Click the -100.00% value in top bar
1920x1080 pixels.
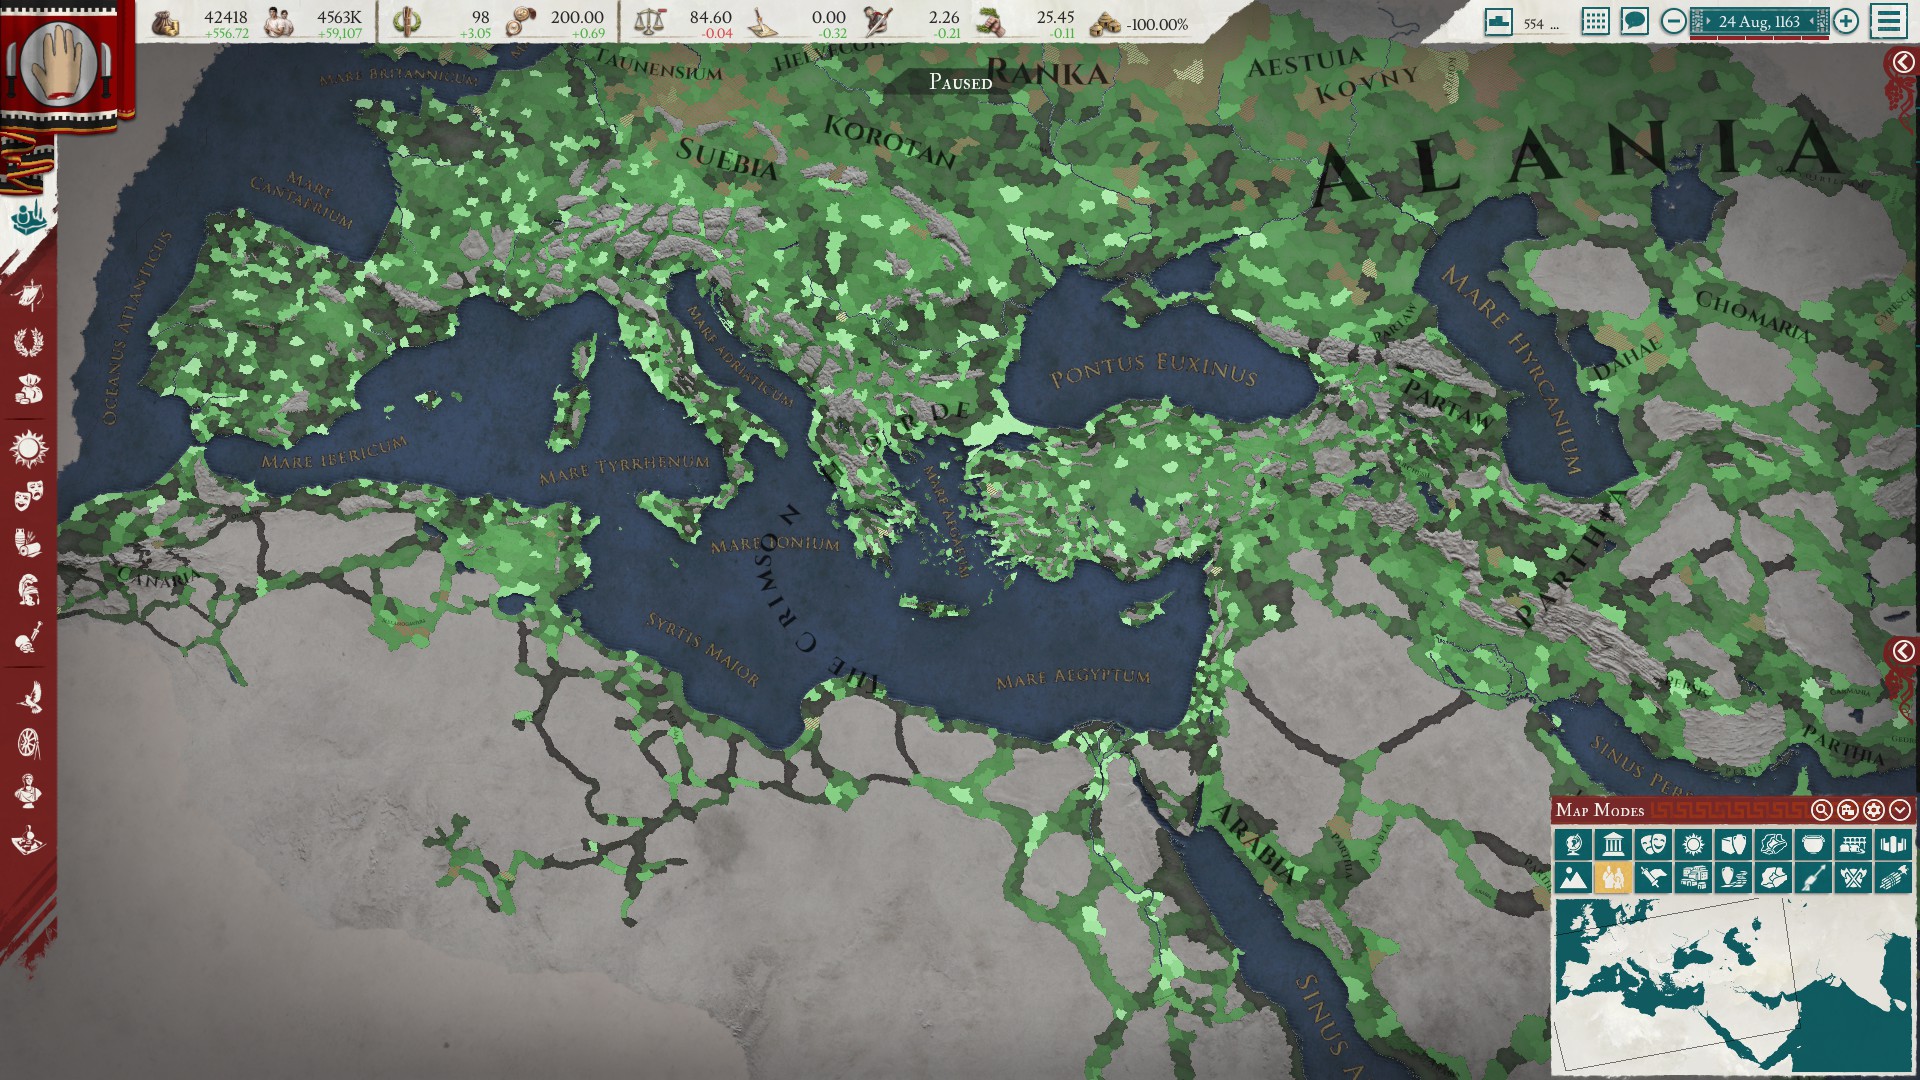coord(1157,24)
